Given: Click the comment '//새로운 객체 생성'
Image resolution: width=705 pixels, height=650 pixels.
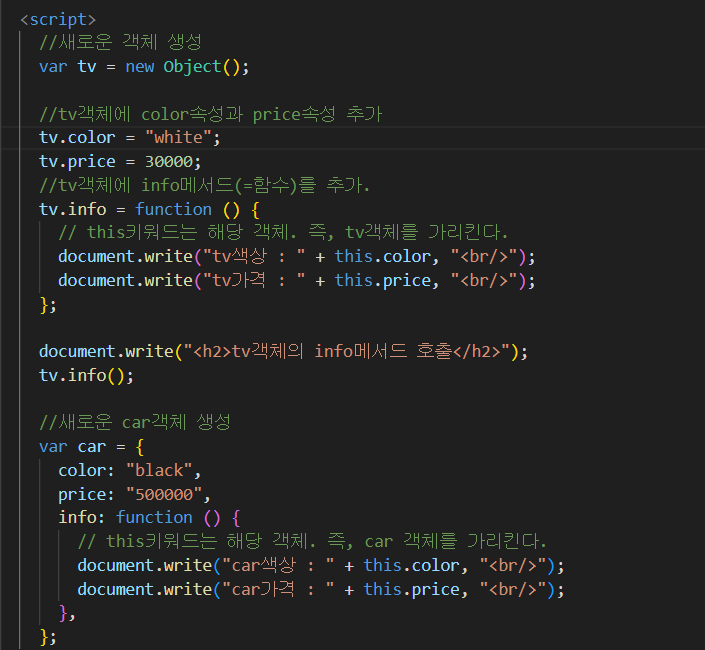Looking at the screenshot, I should 120,43.
